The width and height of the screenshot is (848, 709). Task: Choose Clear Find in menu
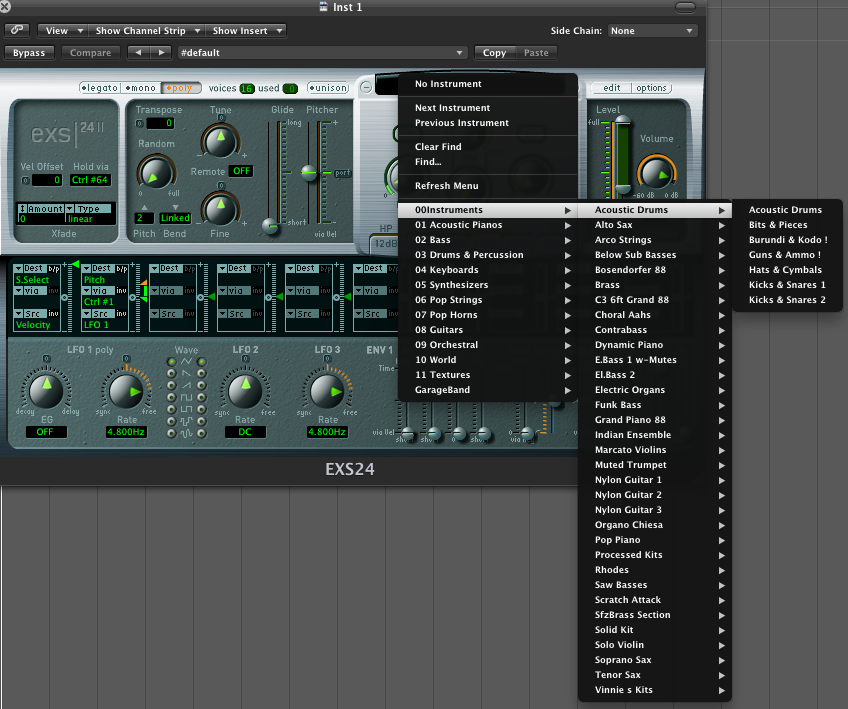[x=487, y=147]
